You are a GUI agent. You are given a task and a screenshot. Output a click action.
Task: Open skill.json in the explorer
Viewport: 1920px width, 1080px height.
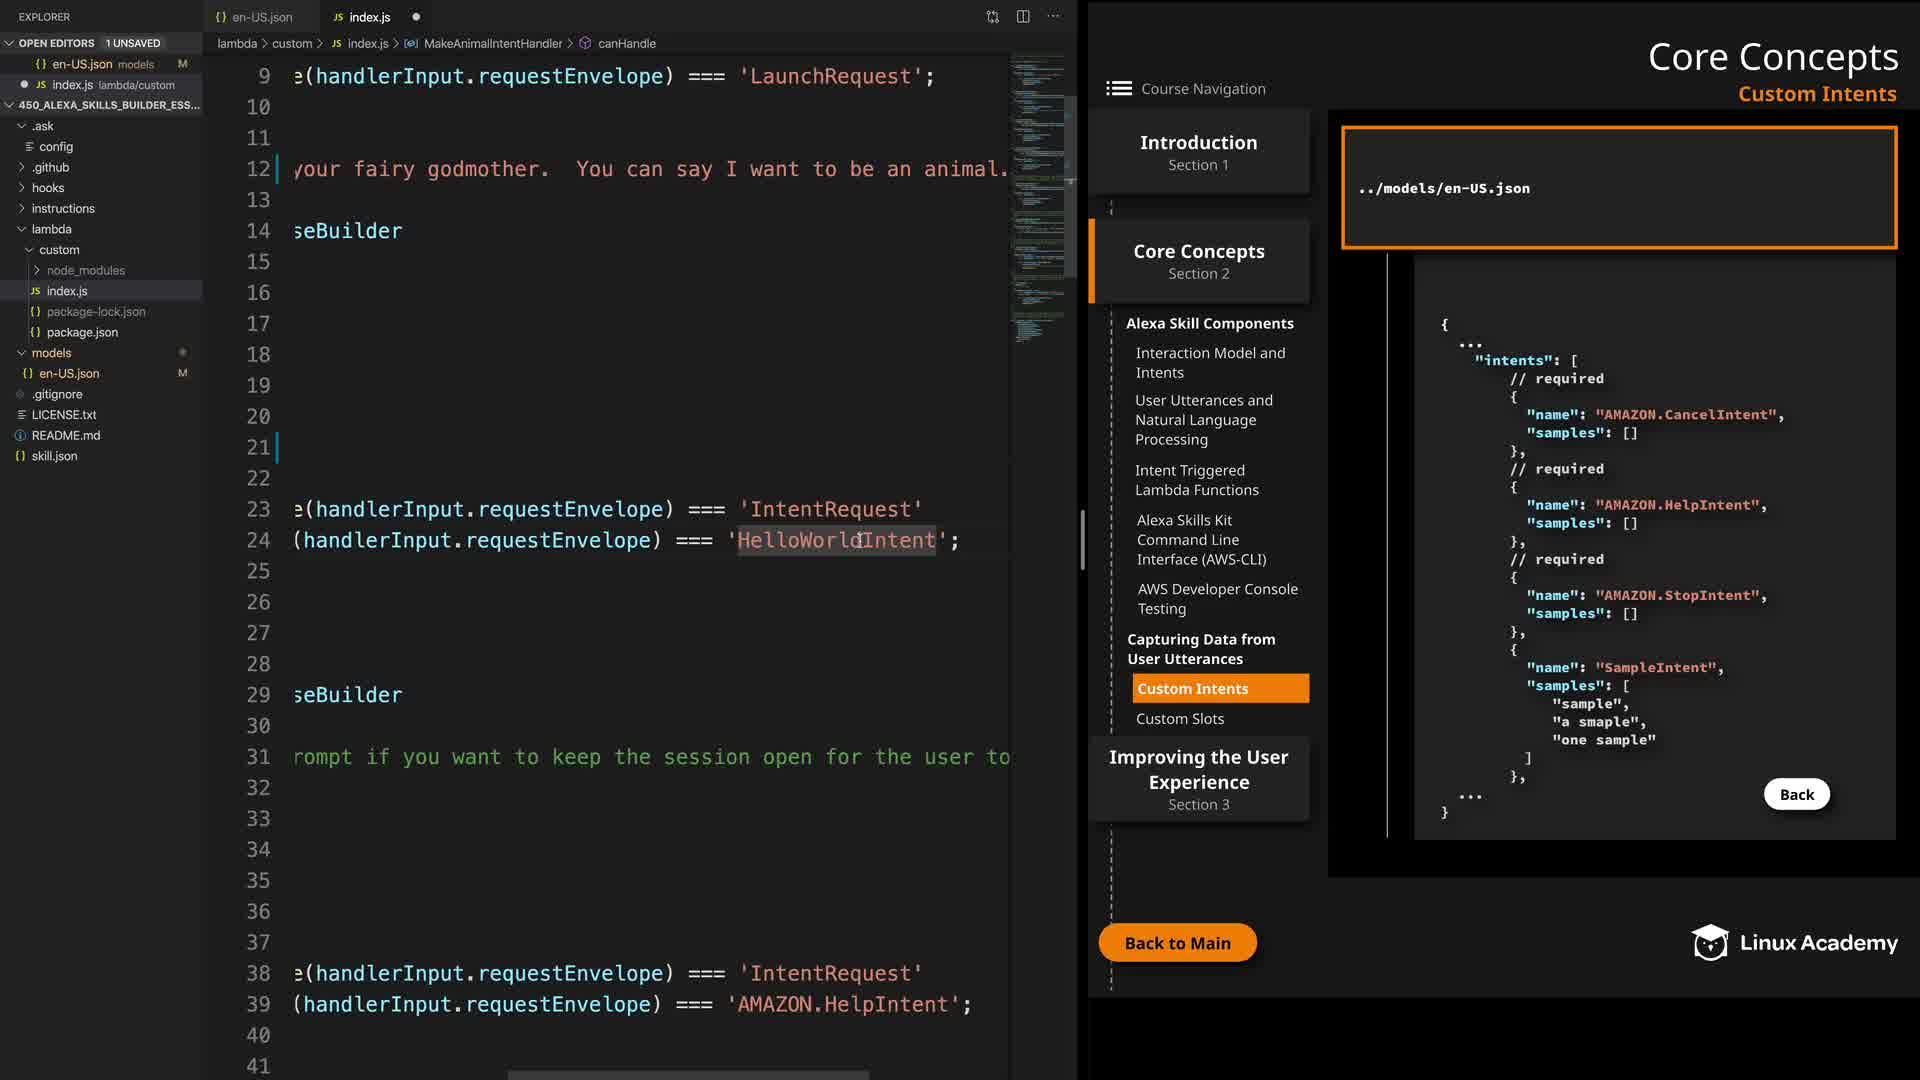pos(54,456)
